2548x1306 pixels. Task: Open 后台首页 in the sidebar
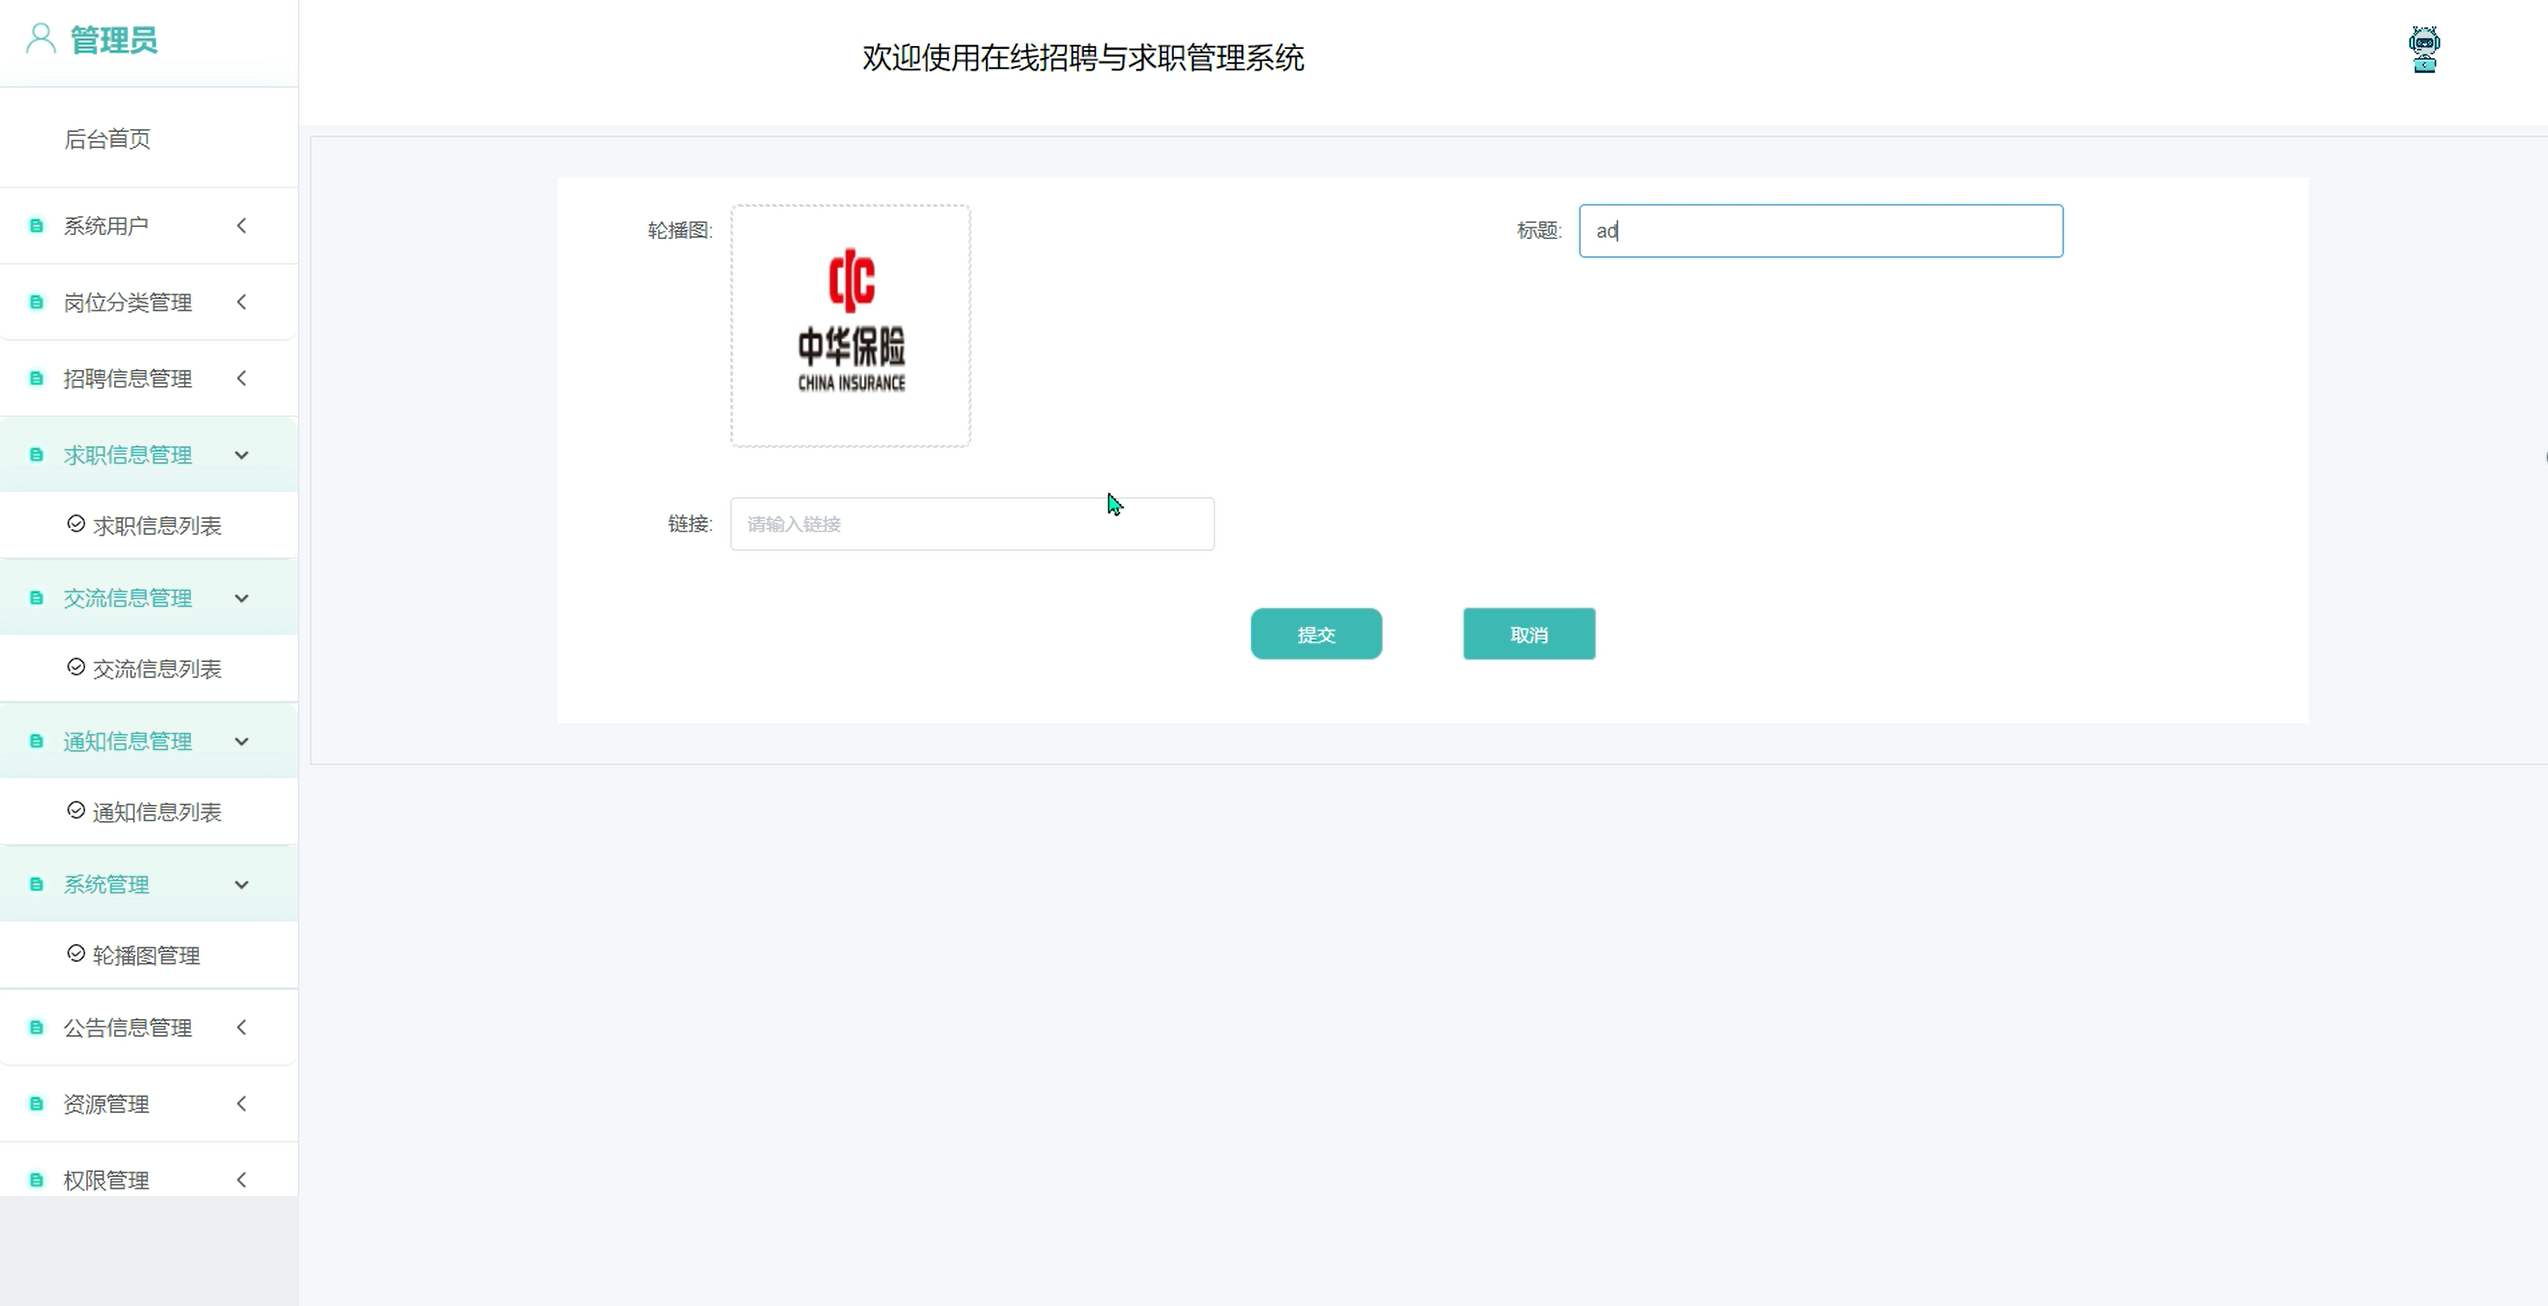pyautogui.click(x=107, y=139)
